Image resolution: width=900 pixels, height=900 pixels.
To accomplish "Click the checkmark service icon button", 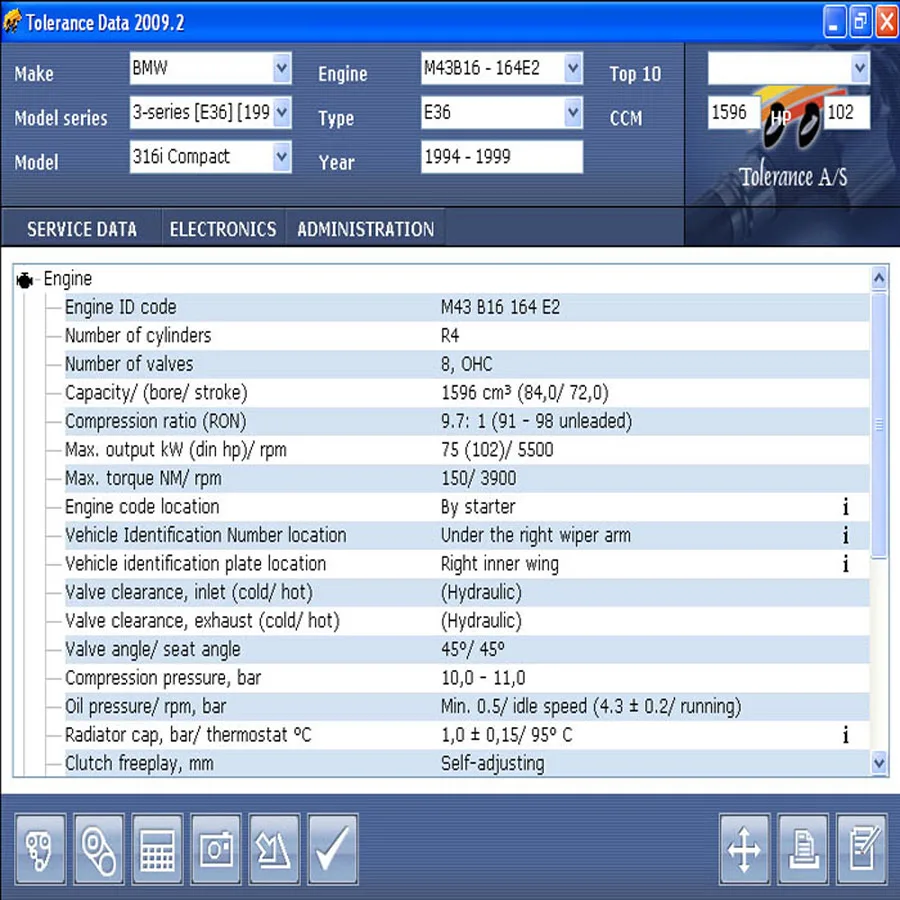I will pos(333,849).
